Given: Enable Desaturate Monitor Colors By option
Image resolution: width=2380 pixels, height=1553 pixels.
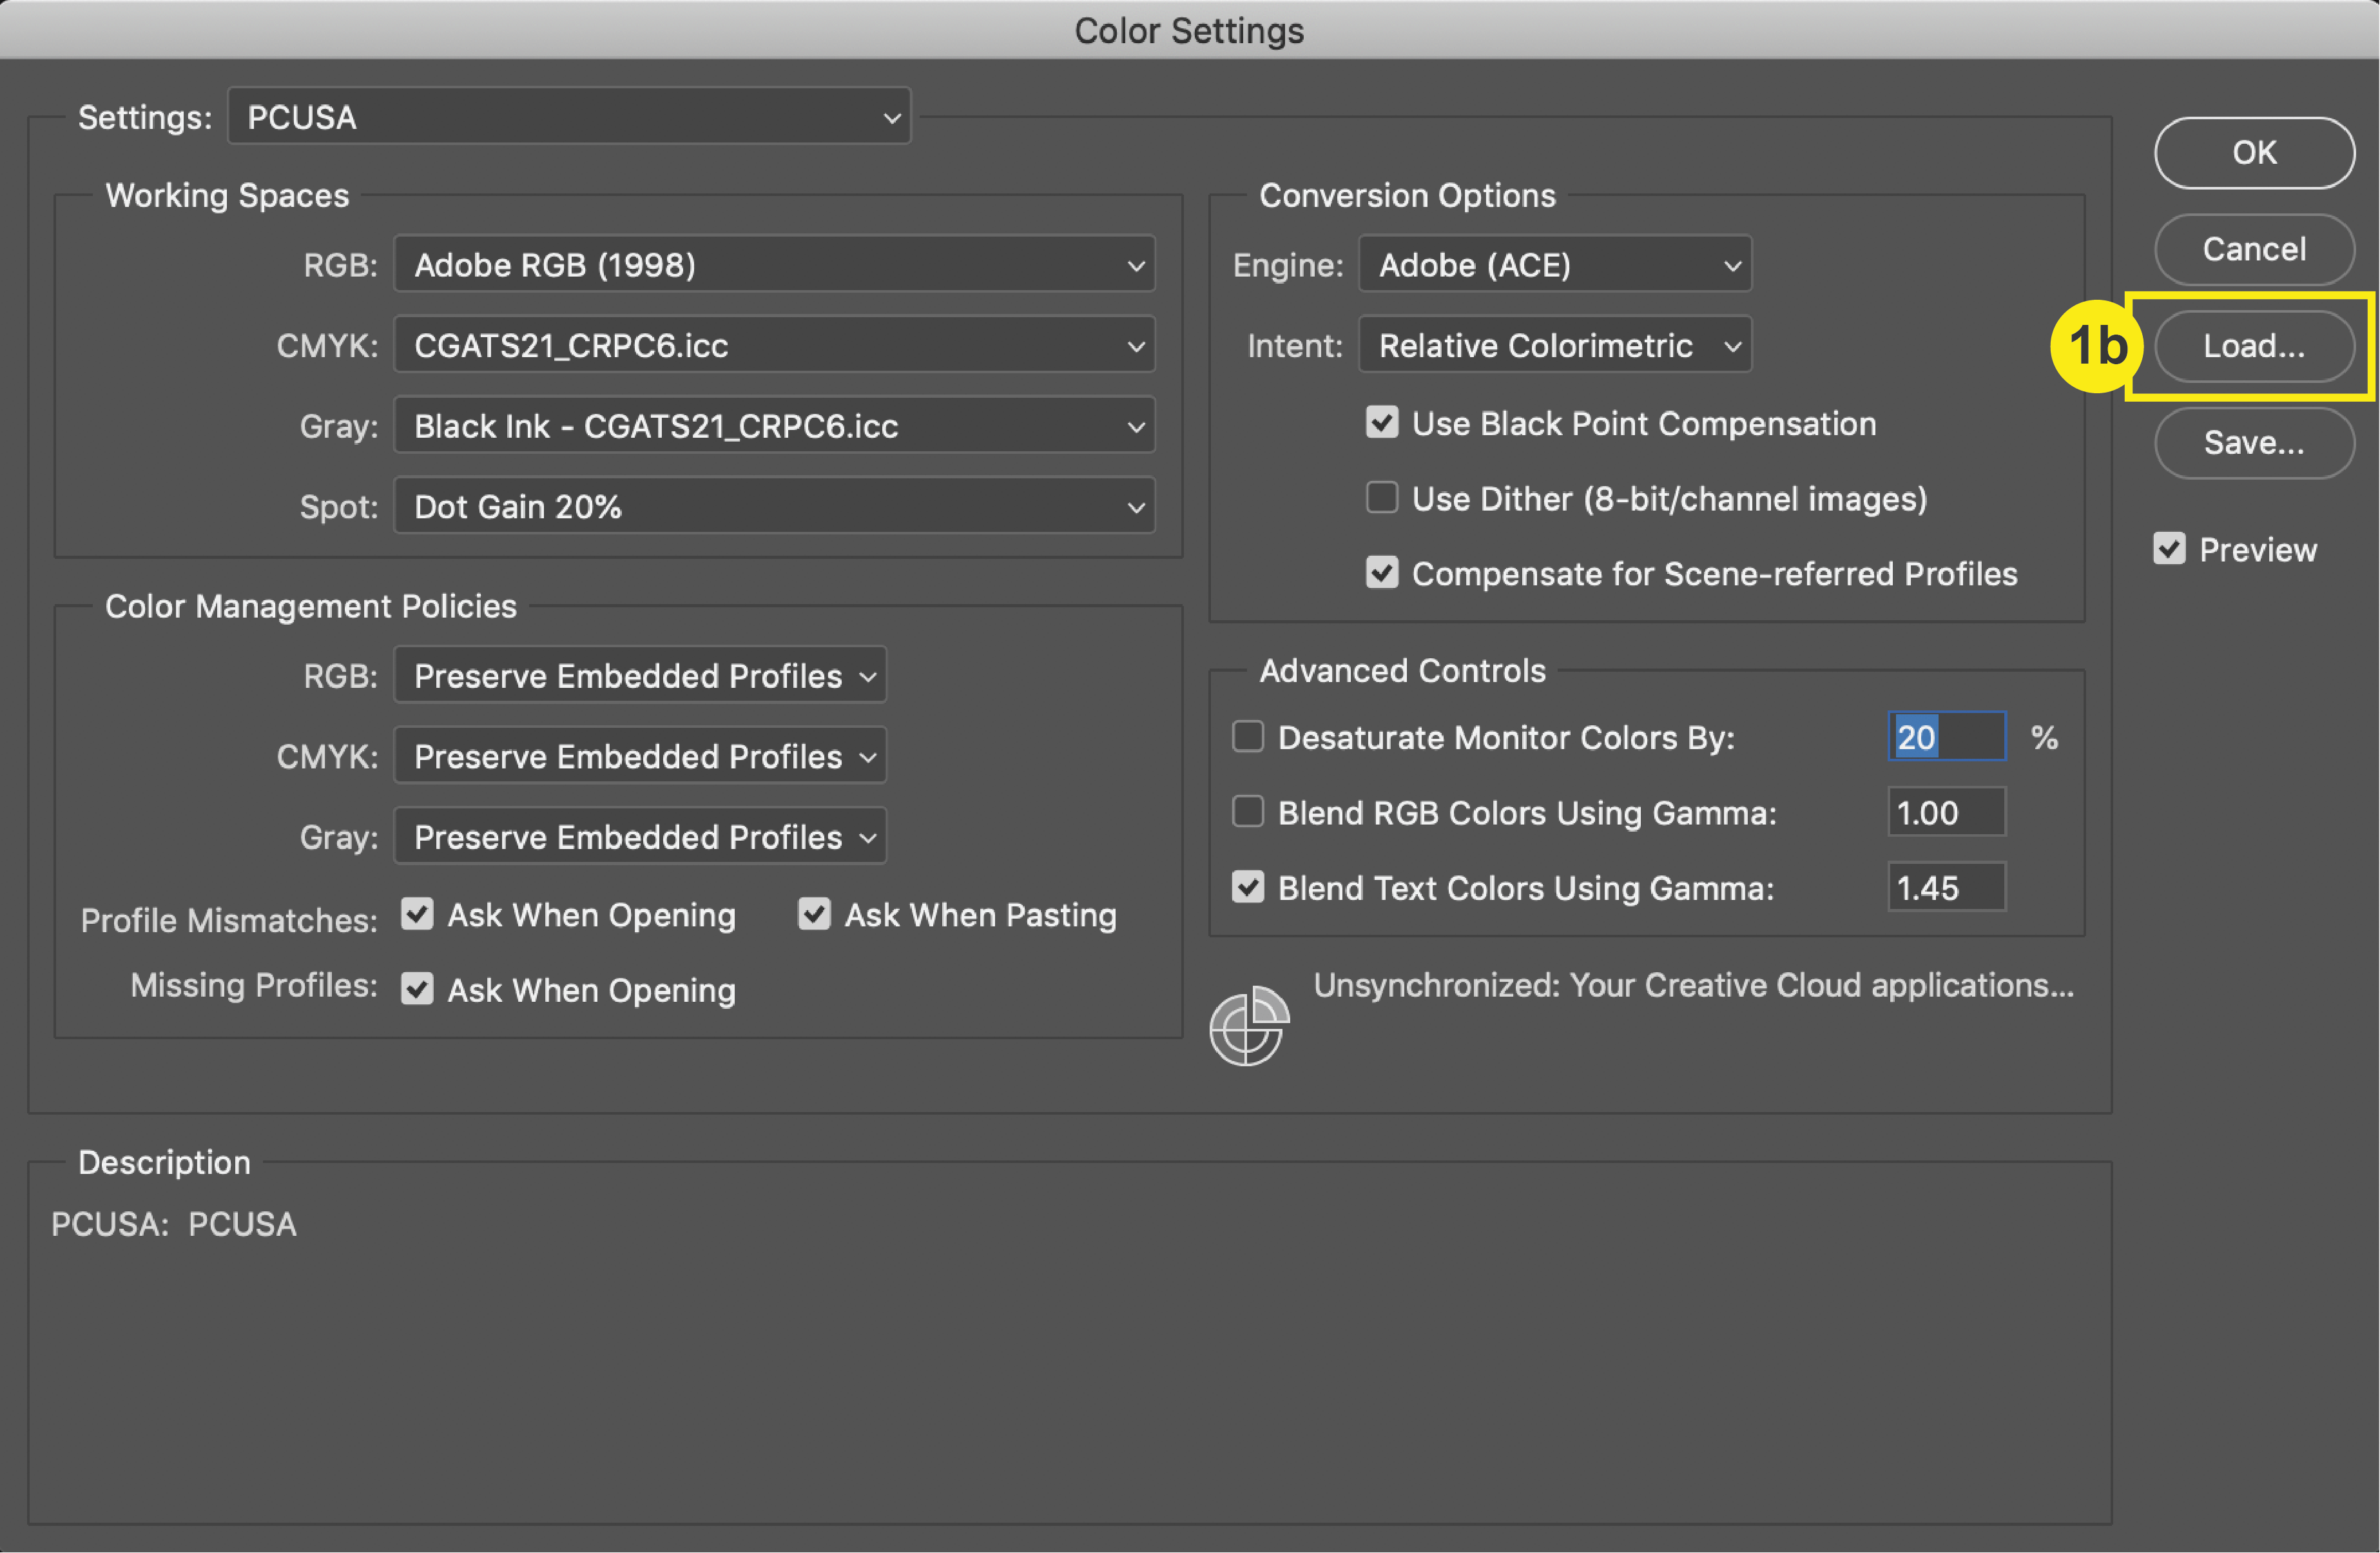Looking at the screenshot, I should click(1247, 737).
